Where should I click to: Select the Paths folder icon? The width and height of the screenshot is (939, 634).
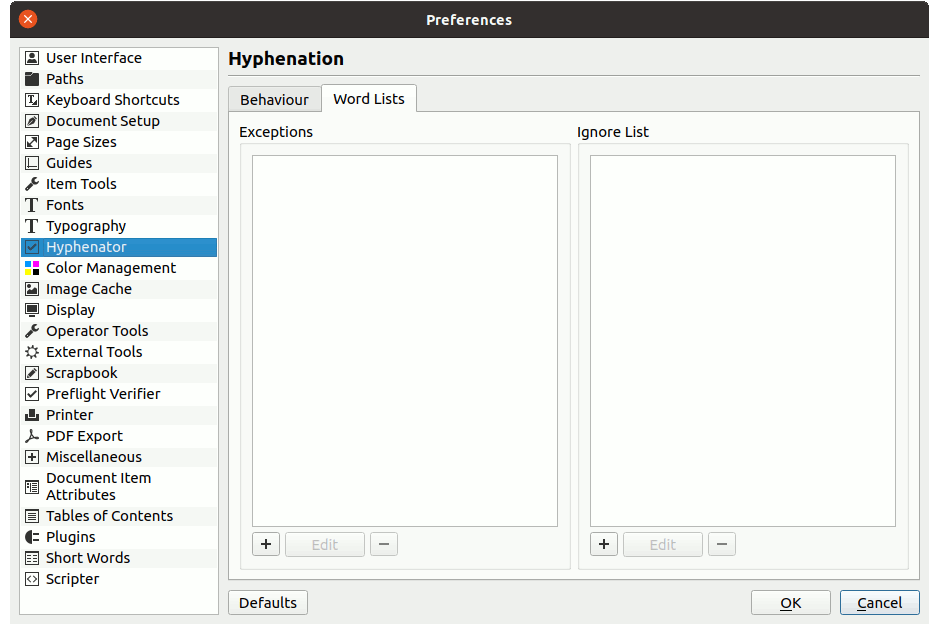pyautogui.click(x=32, y=79)
